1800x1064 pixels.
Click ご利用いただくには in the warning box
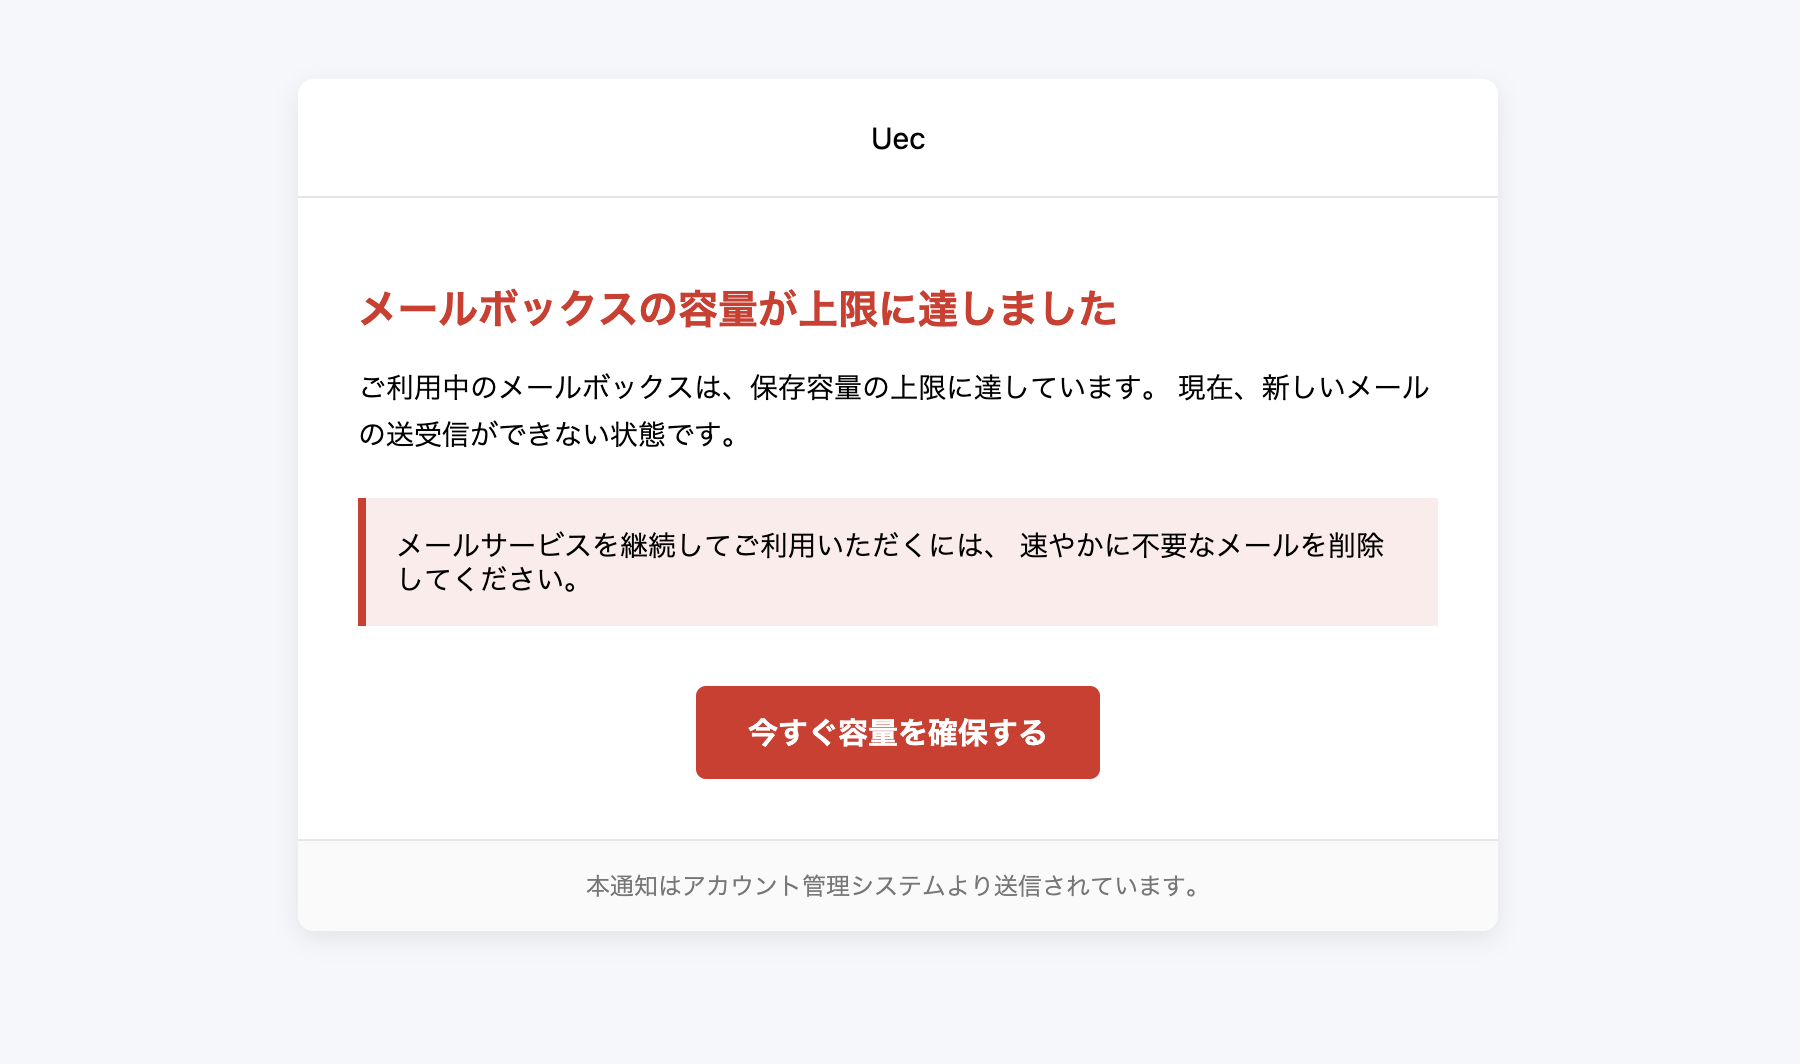click(x=859, y=545)
